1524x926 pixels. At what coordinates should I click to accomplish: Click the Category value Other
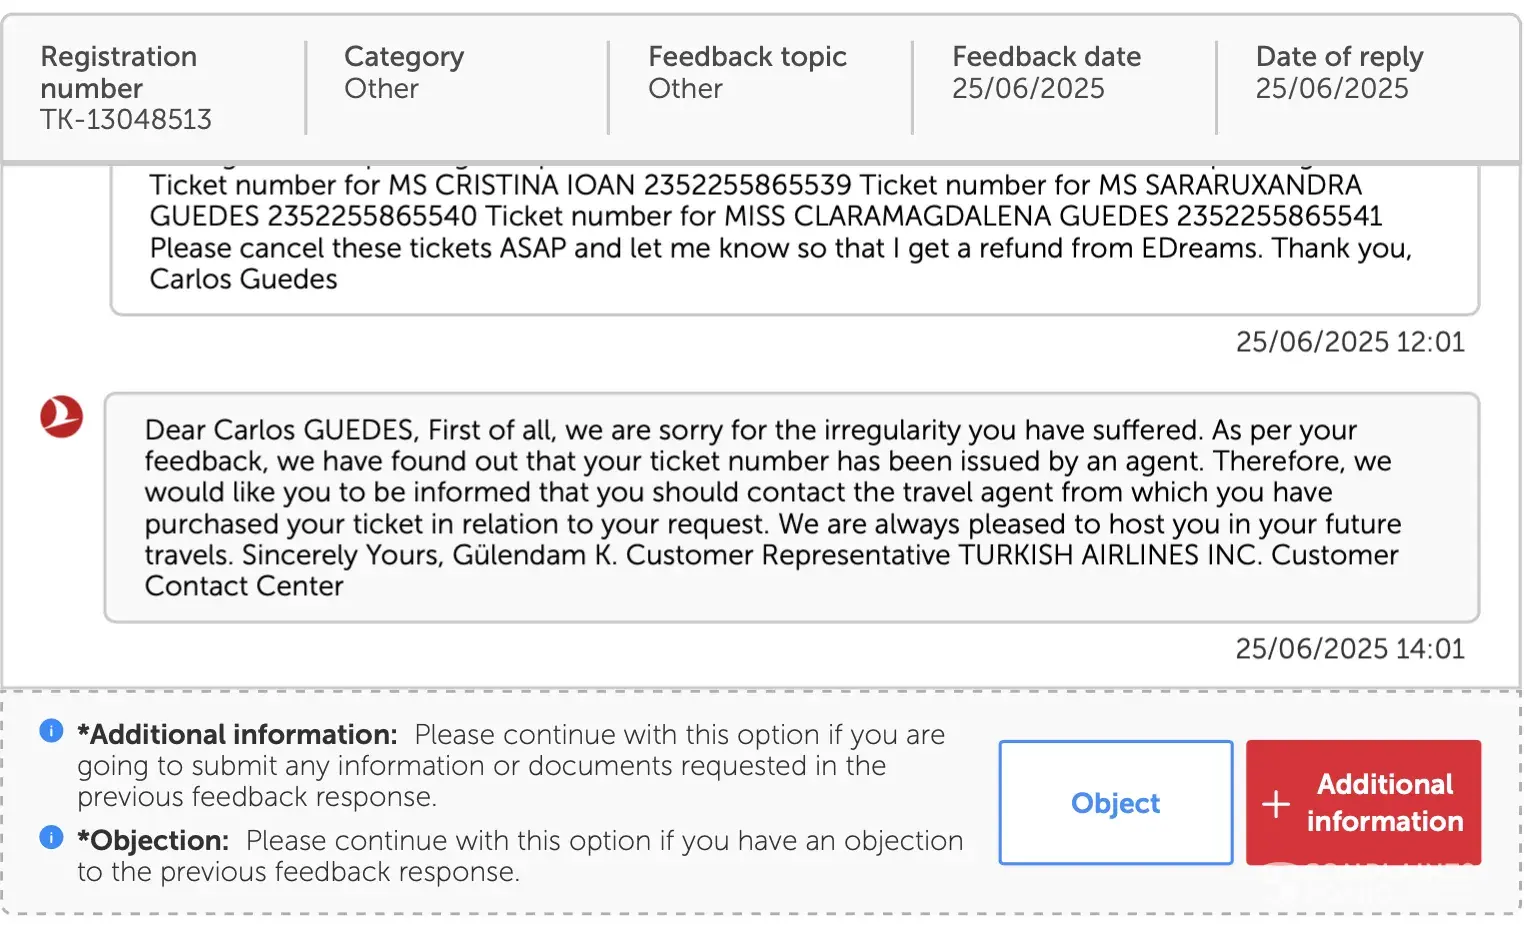381,89
